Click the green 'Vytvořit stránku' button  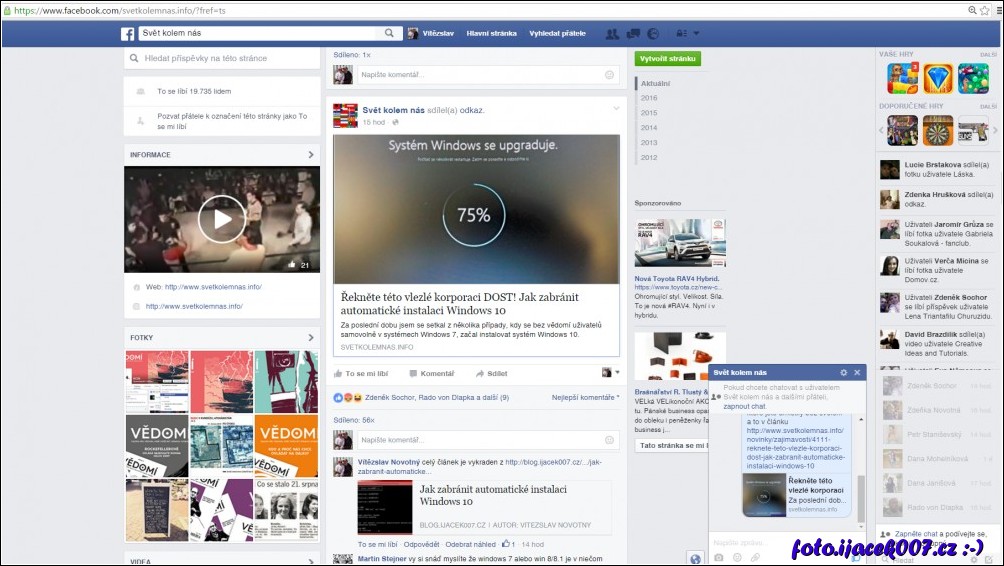pos(668,58)
